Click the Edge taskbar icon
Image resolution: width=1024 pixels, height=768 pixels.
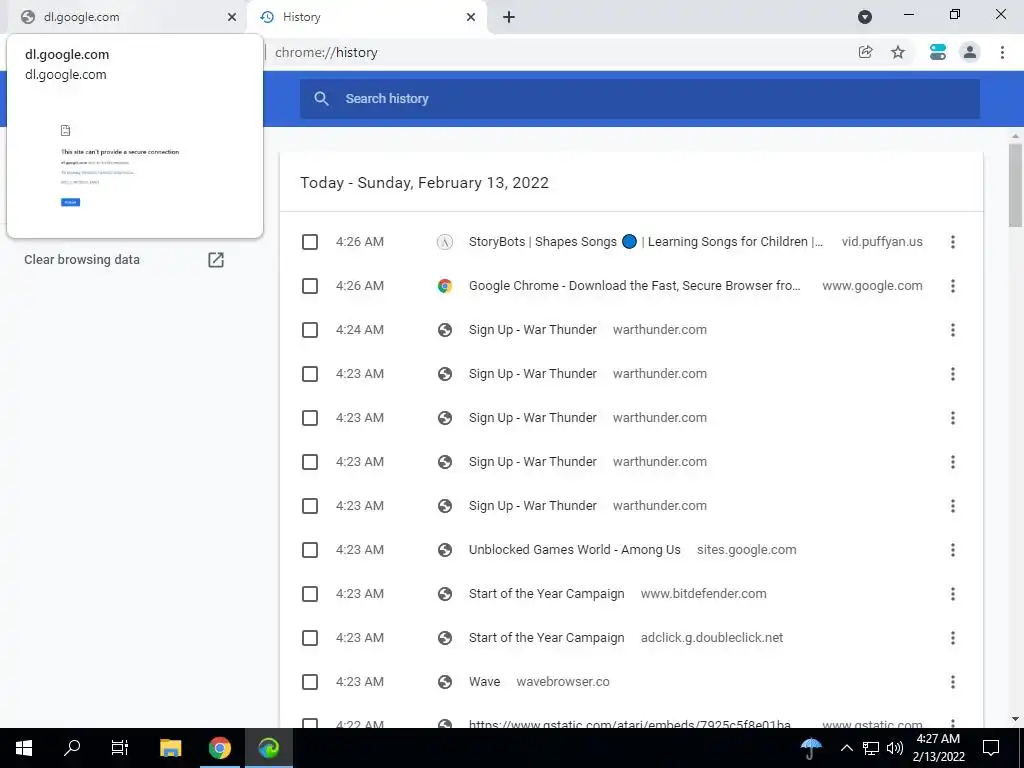coord(268,748)
